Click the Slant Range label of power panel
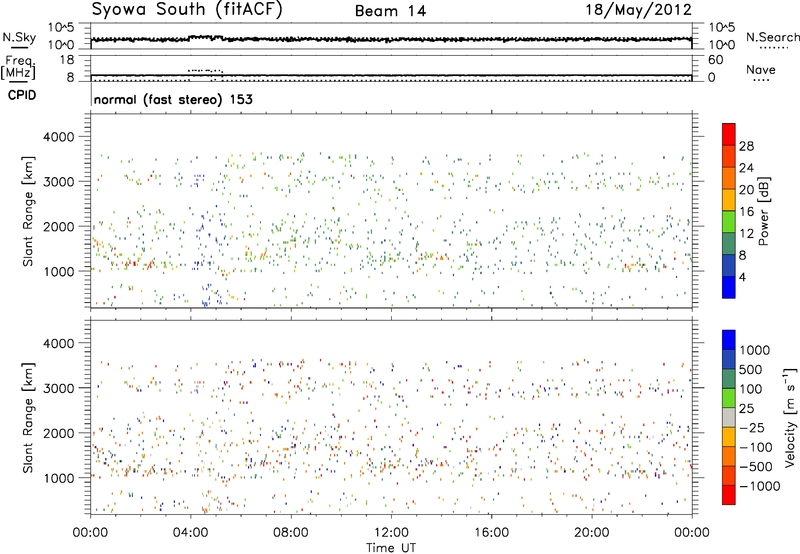 pyautogui.click(x=28, y=211)
